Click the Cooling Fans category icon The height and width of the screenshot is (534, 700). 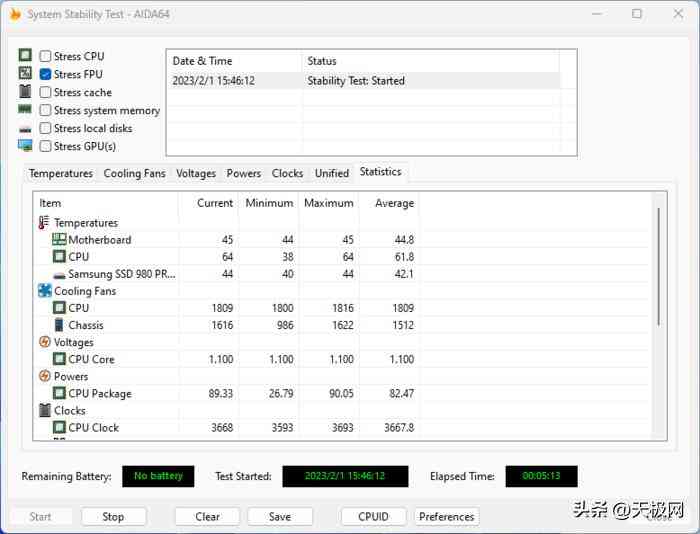[x=44, y=291]
